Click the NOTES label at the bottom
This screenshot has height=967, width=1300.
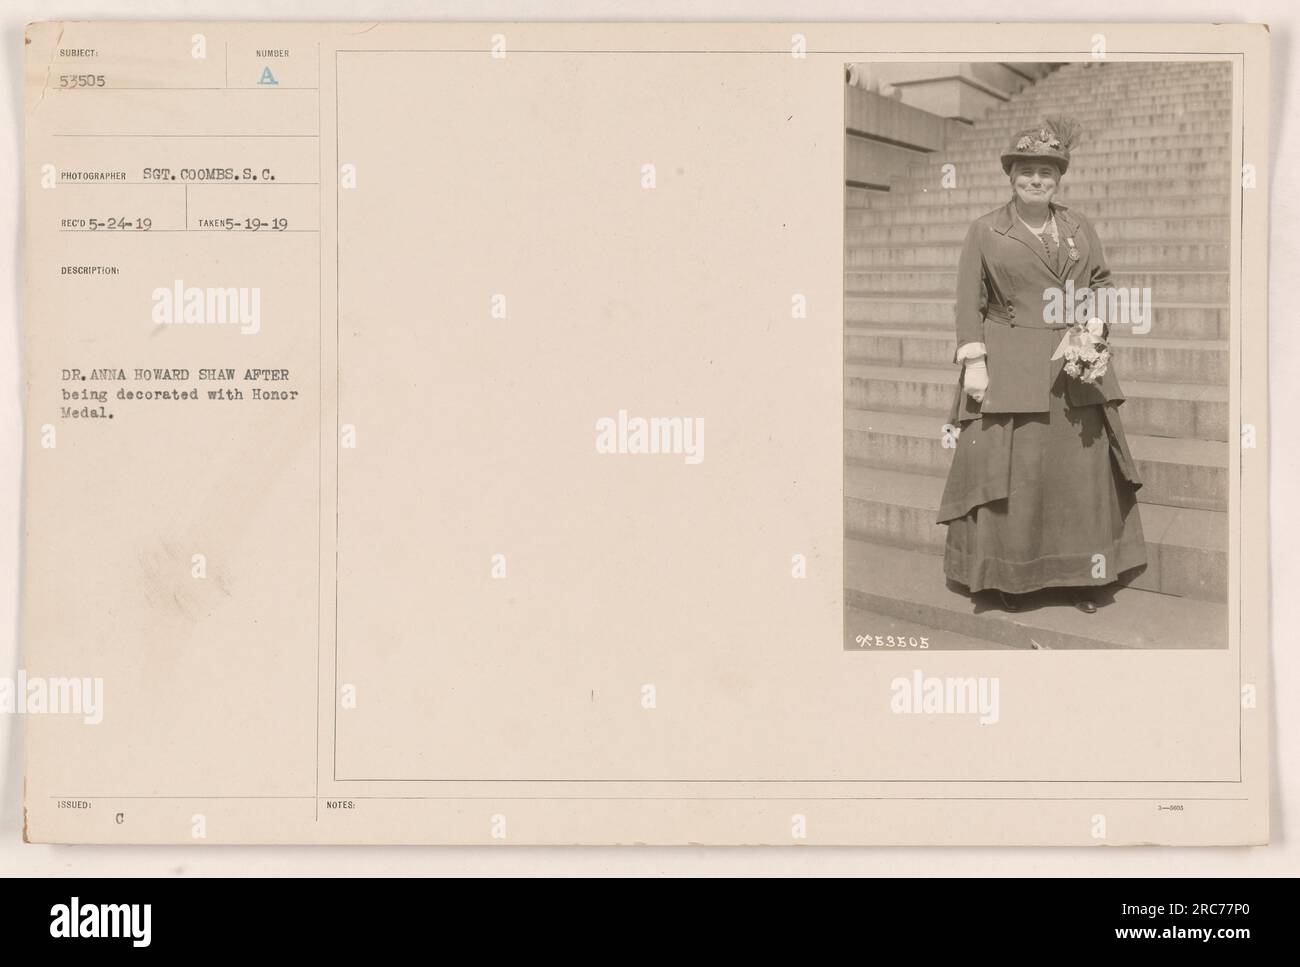341,803
